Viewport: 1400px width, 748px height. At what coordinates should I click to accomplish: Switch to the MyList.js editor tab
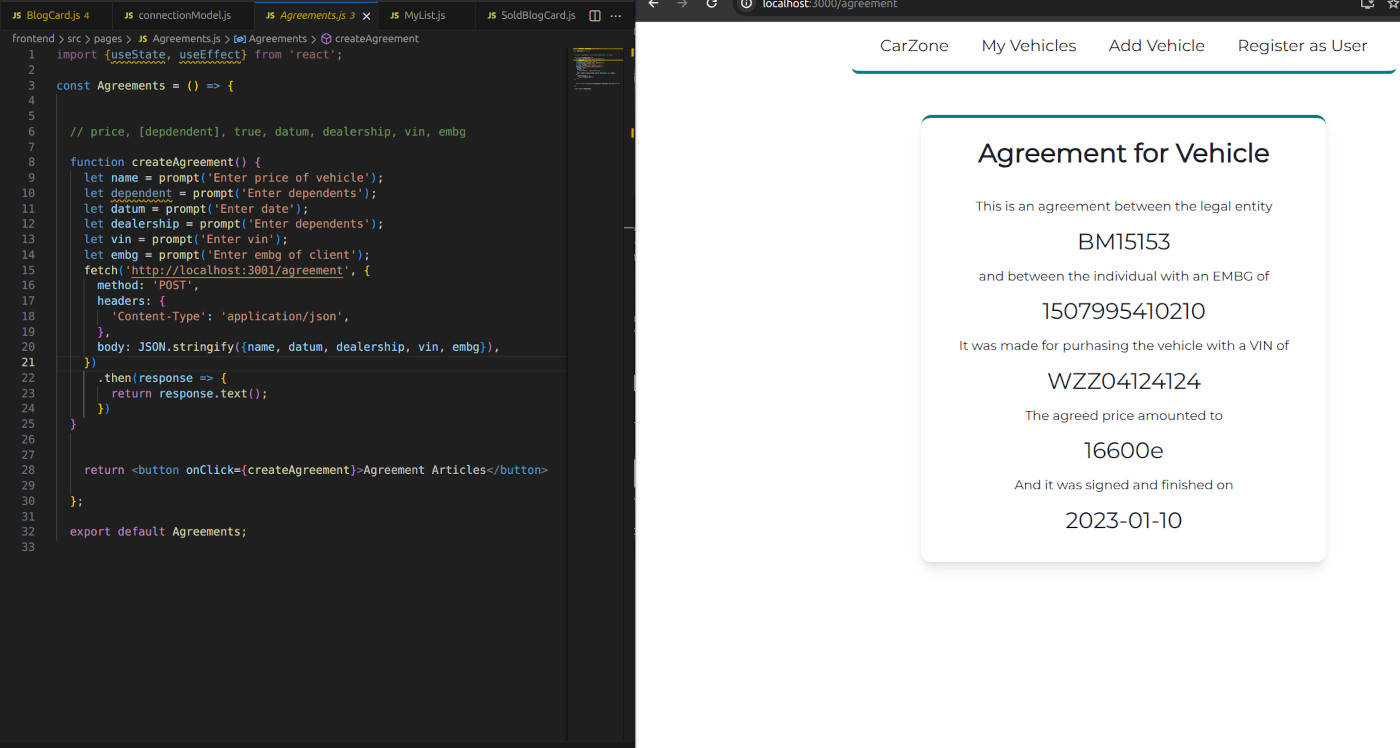(x=416, y=16)
